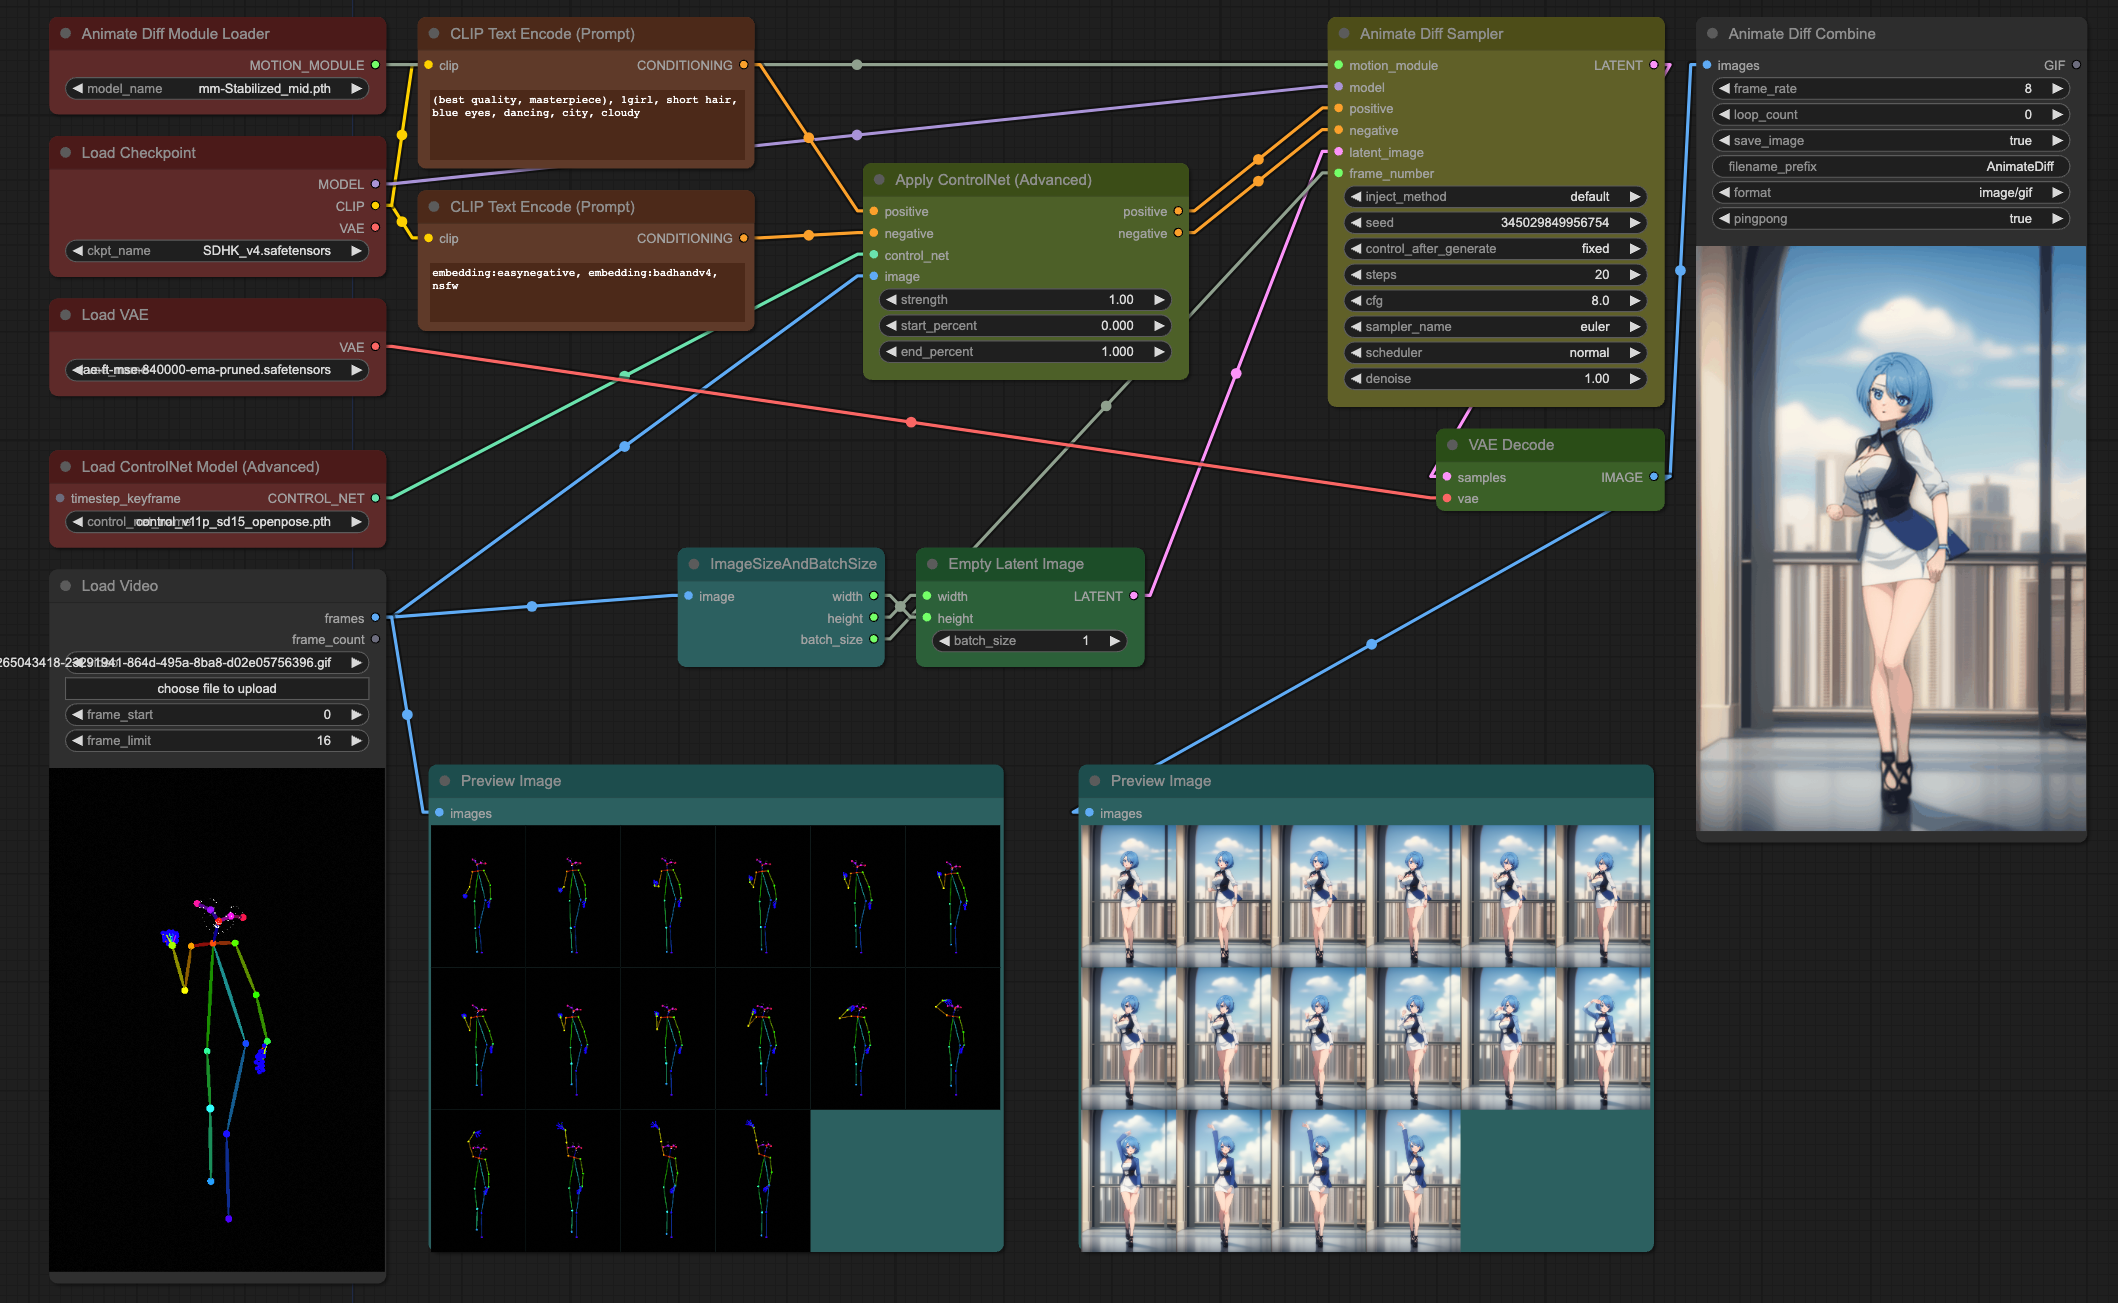Click the VAE Decode collapse dot

[1452, 445]
